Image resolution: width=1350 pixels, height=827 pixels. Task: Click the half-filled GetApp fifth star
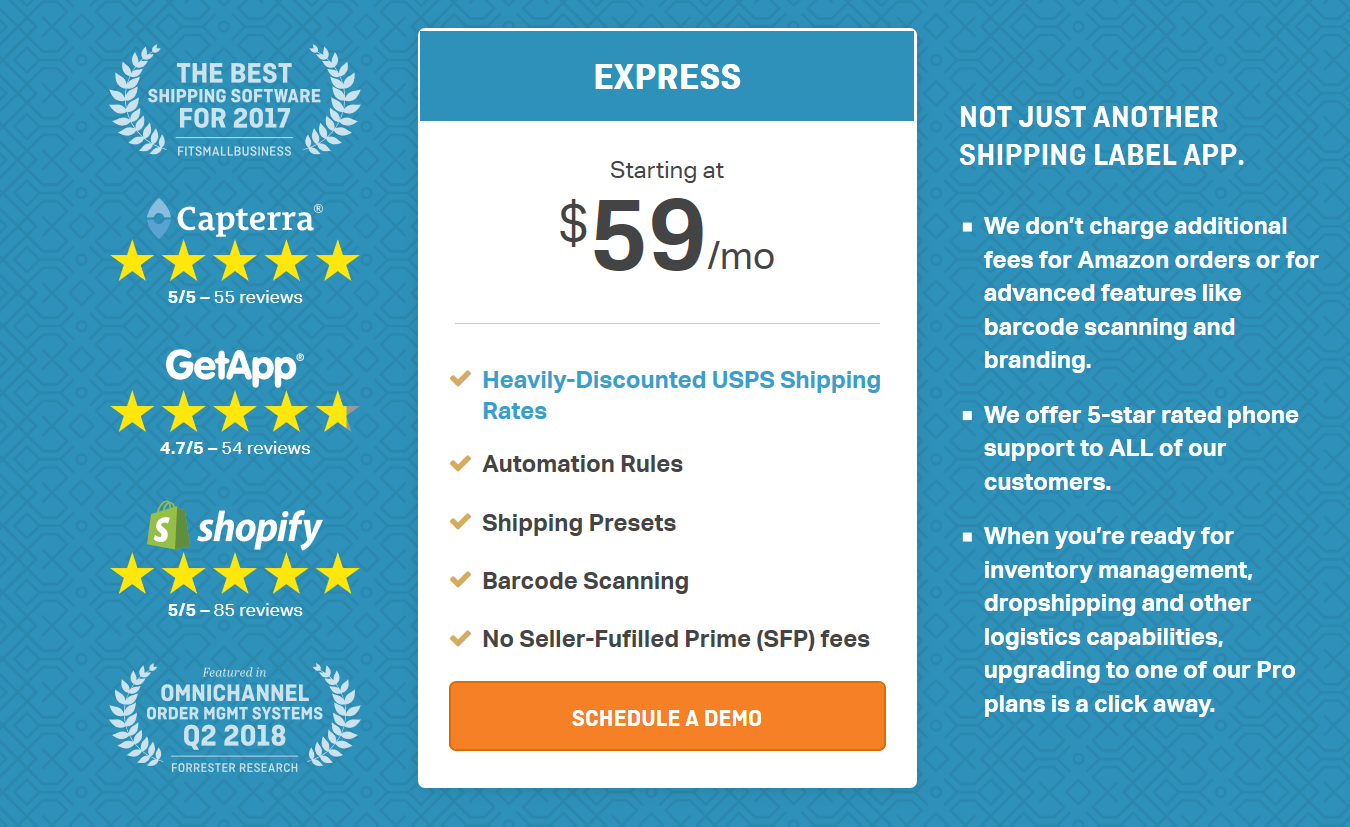point(338,411)
